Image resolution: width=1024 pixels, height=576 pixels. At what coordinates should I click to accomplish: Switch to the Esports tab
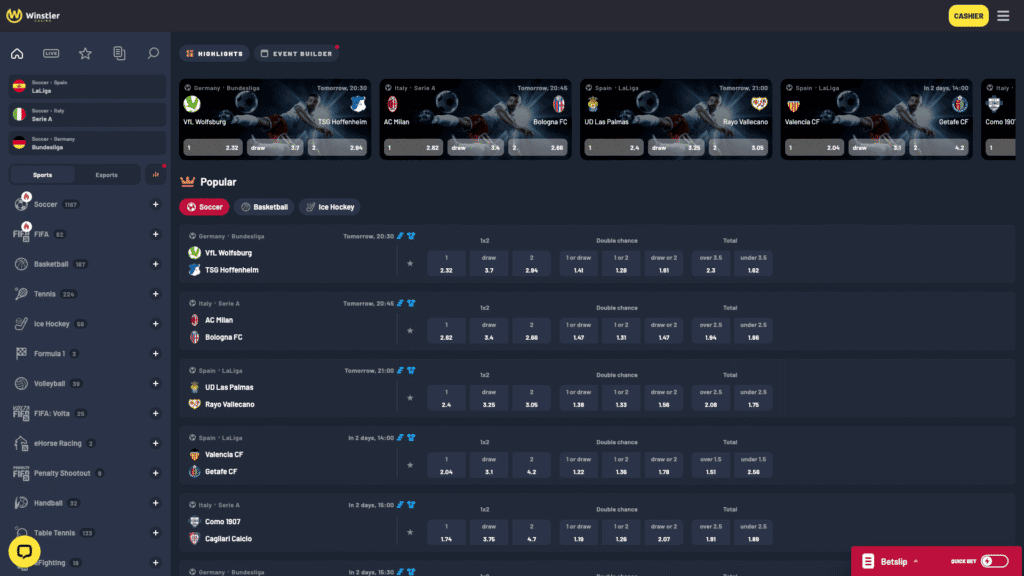click(x=106, y=174)
